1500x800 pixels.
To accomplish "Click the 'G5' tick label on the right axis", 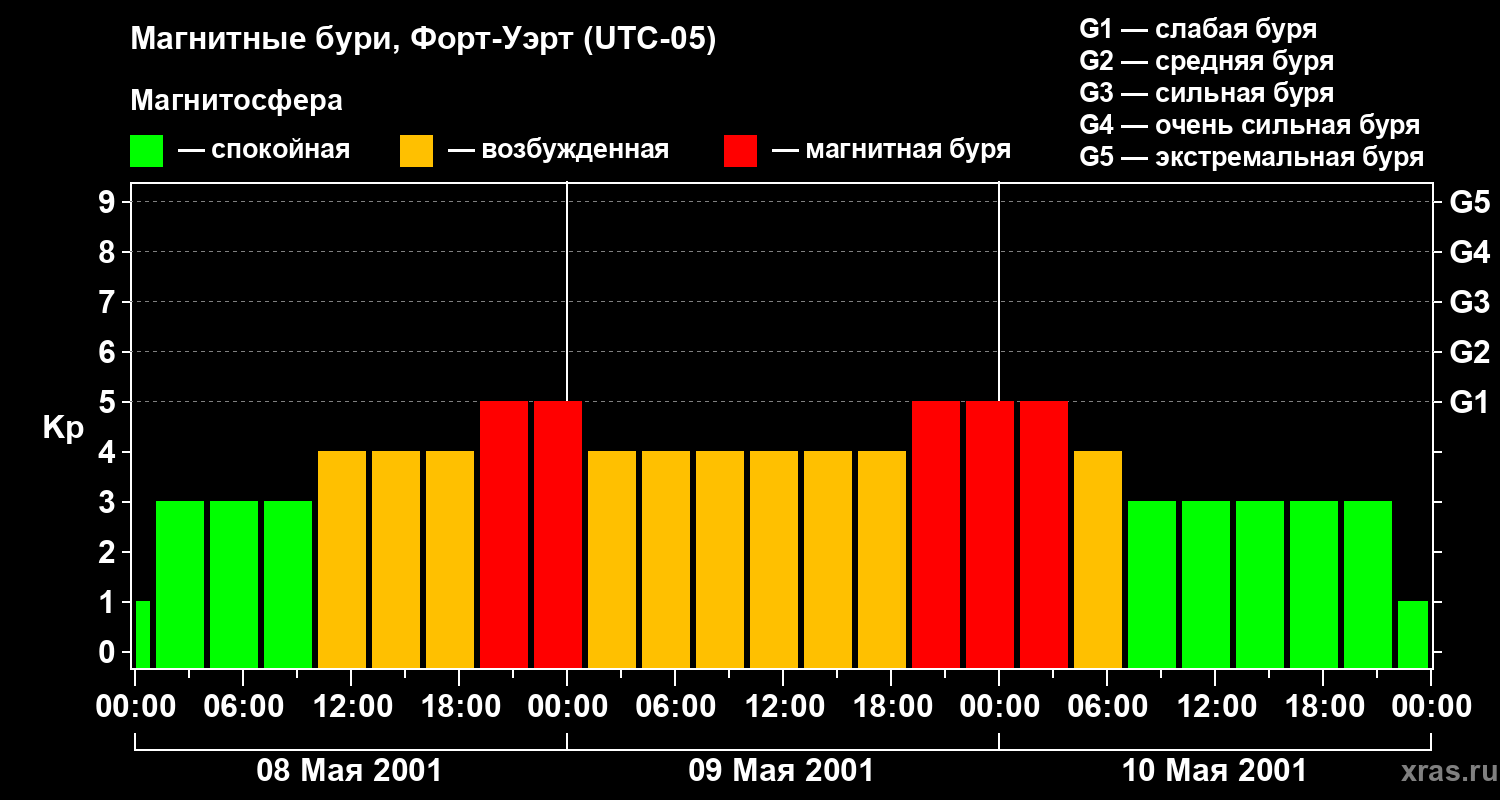I will click(1469, 202).
